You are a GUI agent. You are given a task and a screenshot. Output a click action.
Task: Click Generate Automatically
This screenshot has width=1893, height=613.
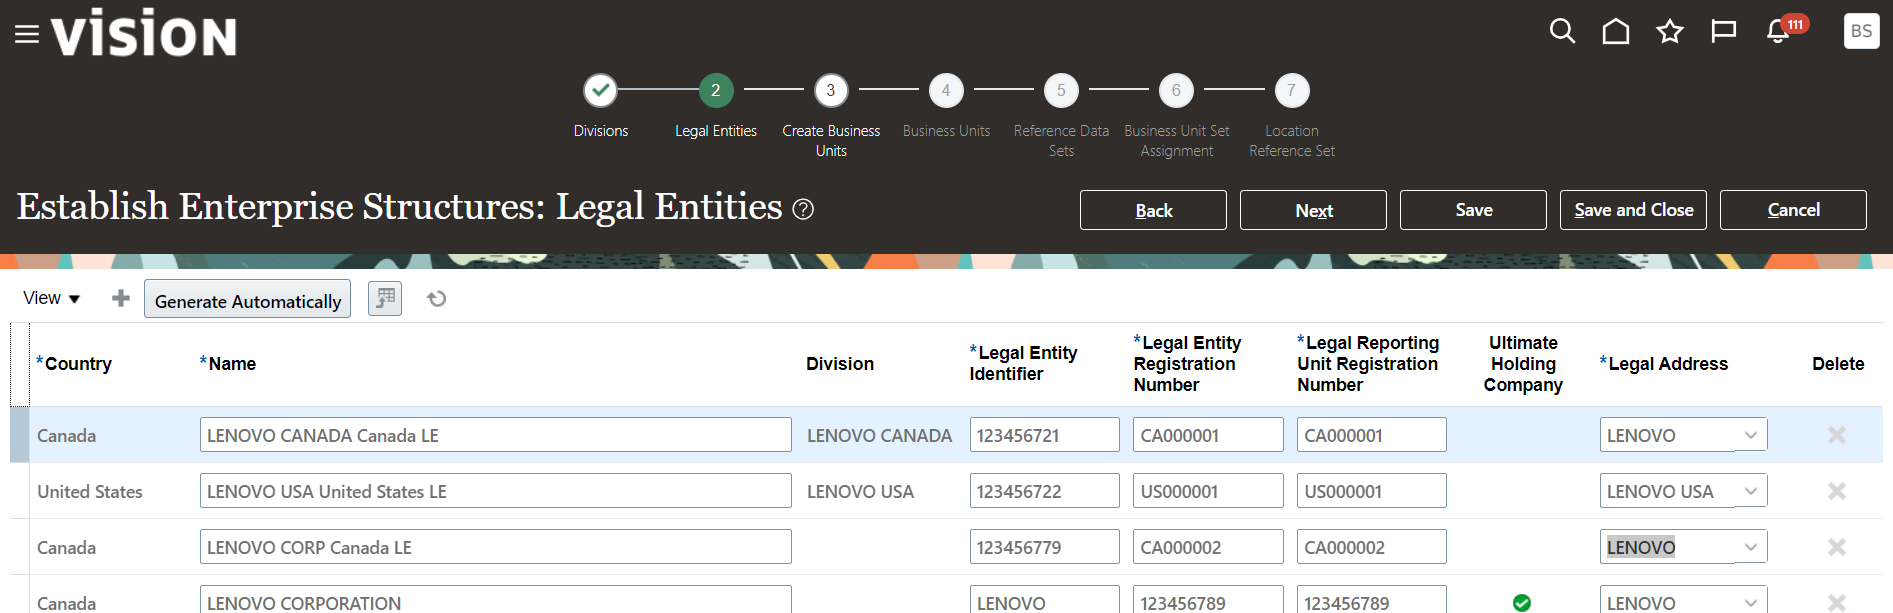[x=247, y=299]
